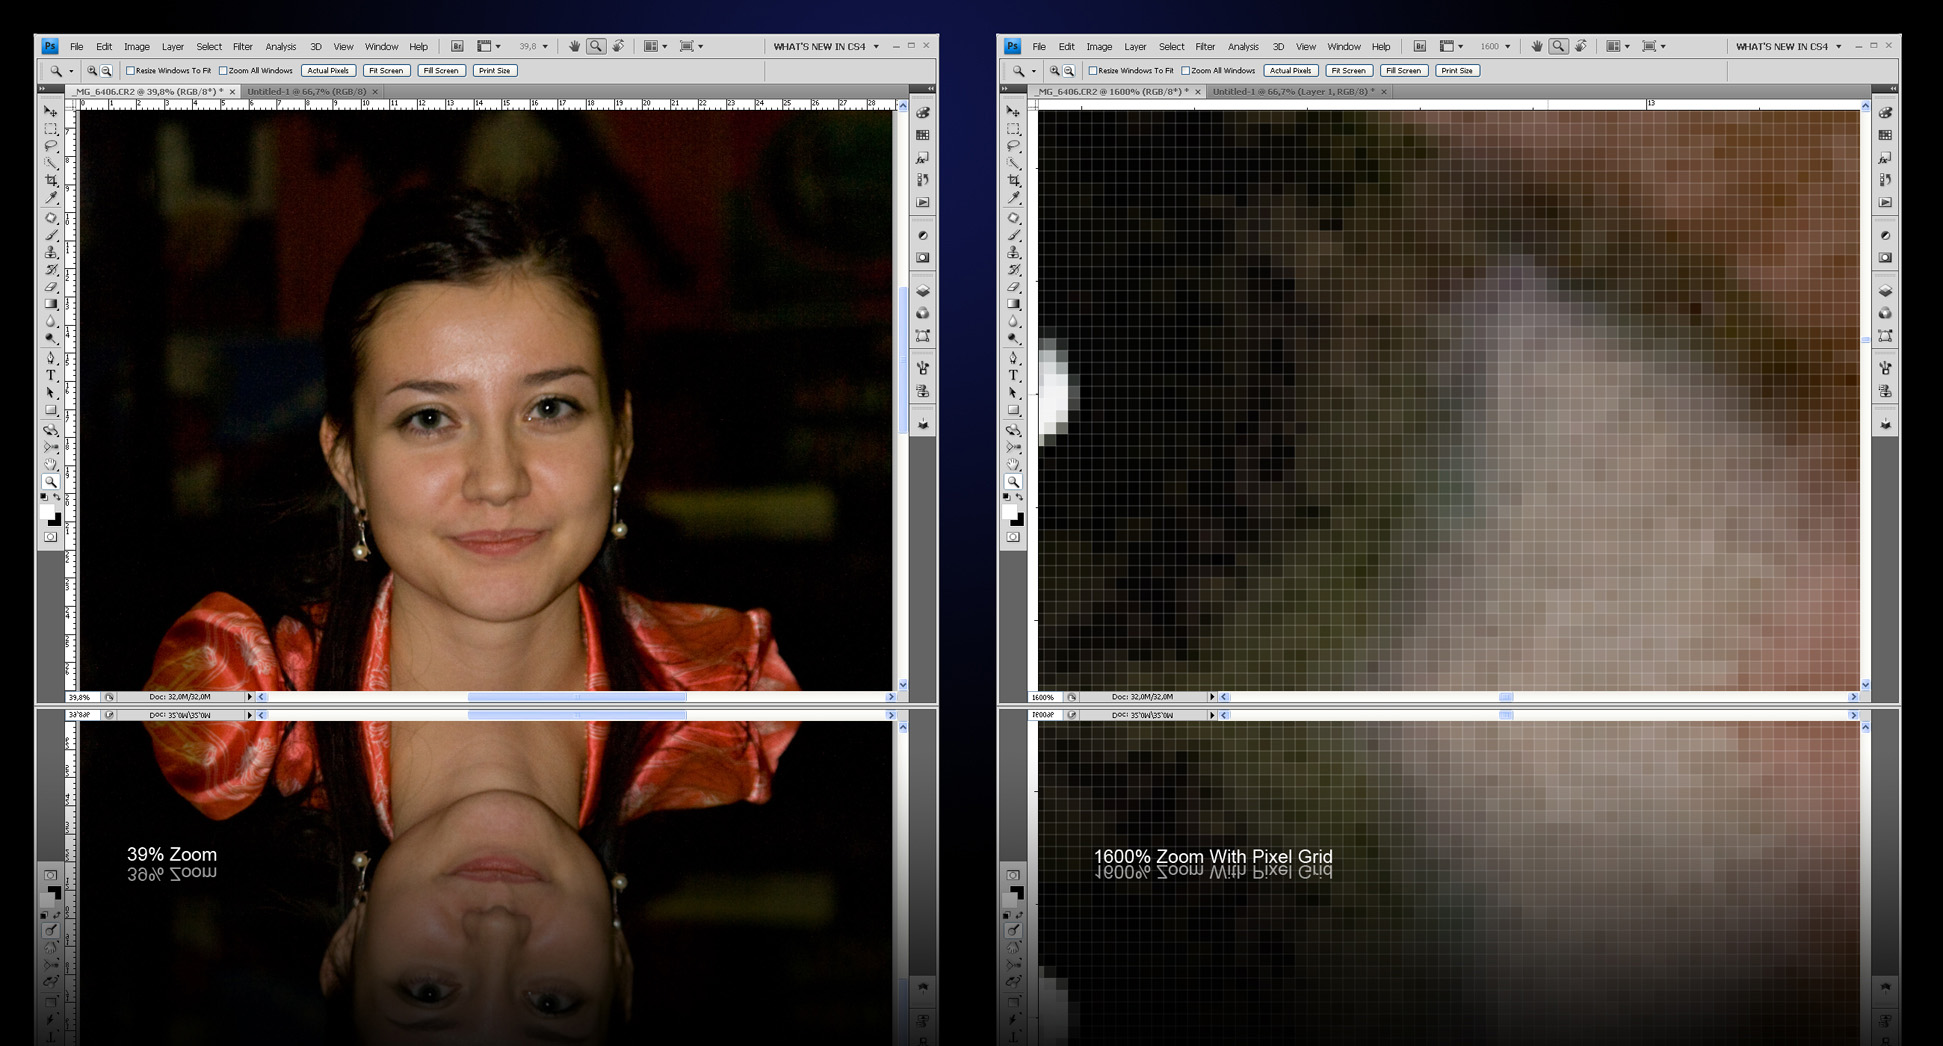The image size is (1943, 1046).
Task: Select the Crop tool in left window
Action: 51,180
